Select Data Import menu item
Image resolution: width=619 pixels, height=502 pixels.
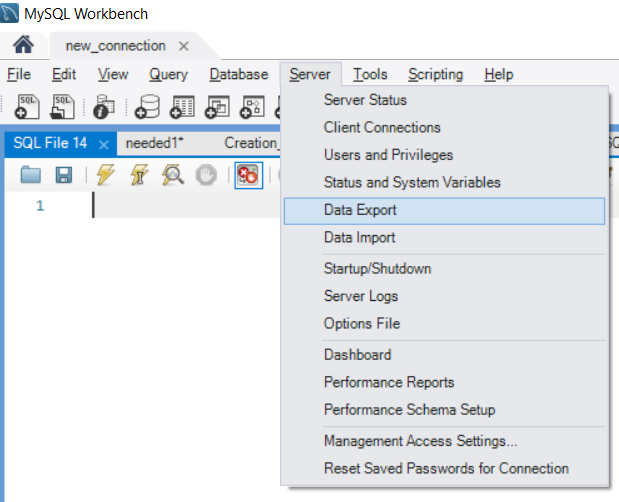[x=444, y=237]
